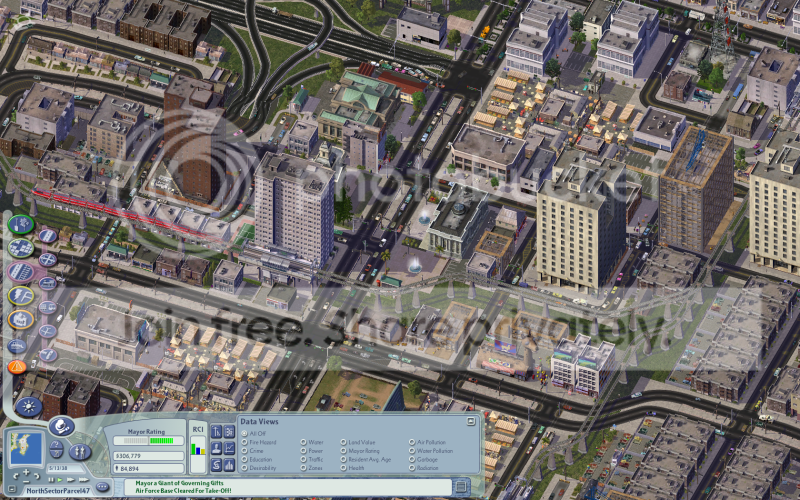800x500 pixels.
Task: Pause the simulation
Action: coord(51,480)
